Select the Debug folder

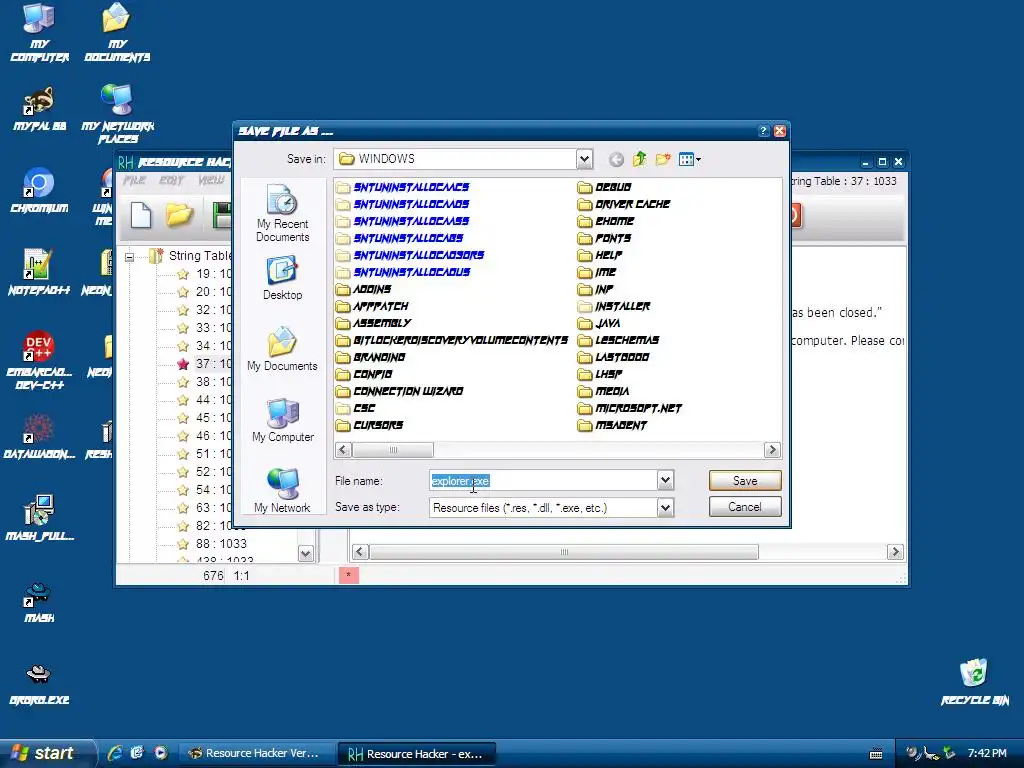605,187
